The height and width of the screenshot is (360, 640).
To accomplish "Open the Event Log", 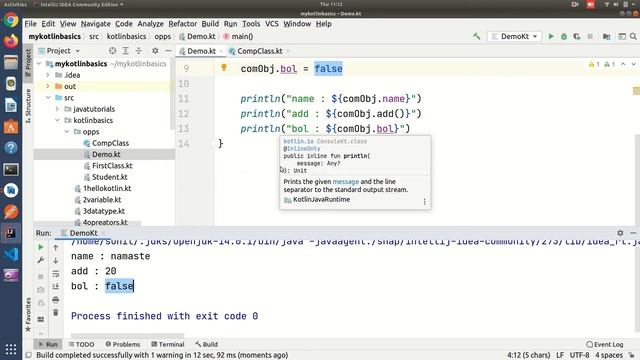I will pos(604,344).
